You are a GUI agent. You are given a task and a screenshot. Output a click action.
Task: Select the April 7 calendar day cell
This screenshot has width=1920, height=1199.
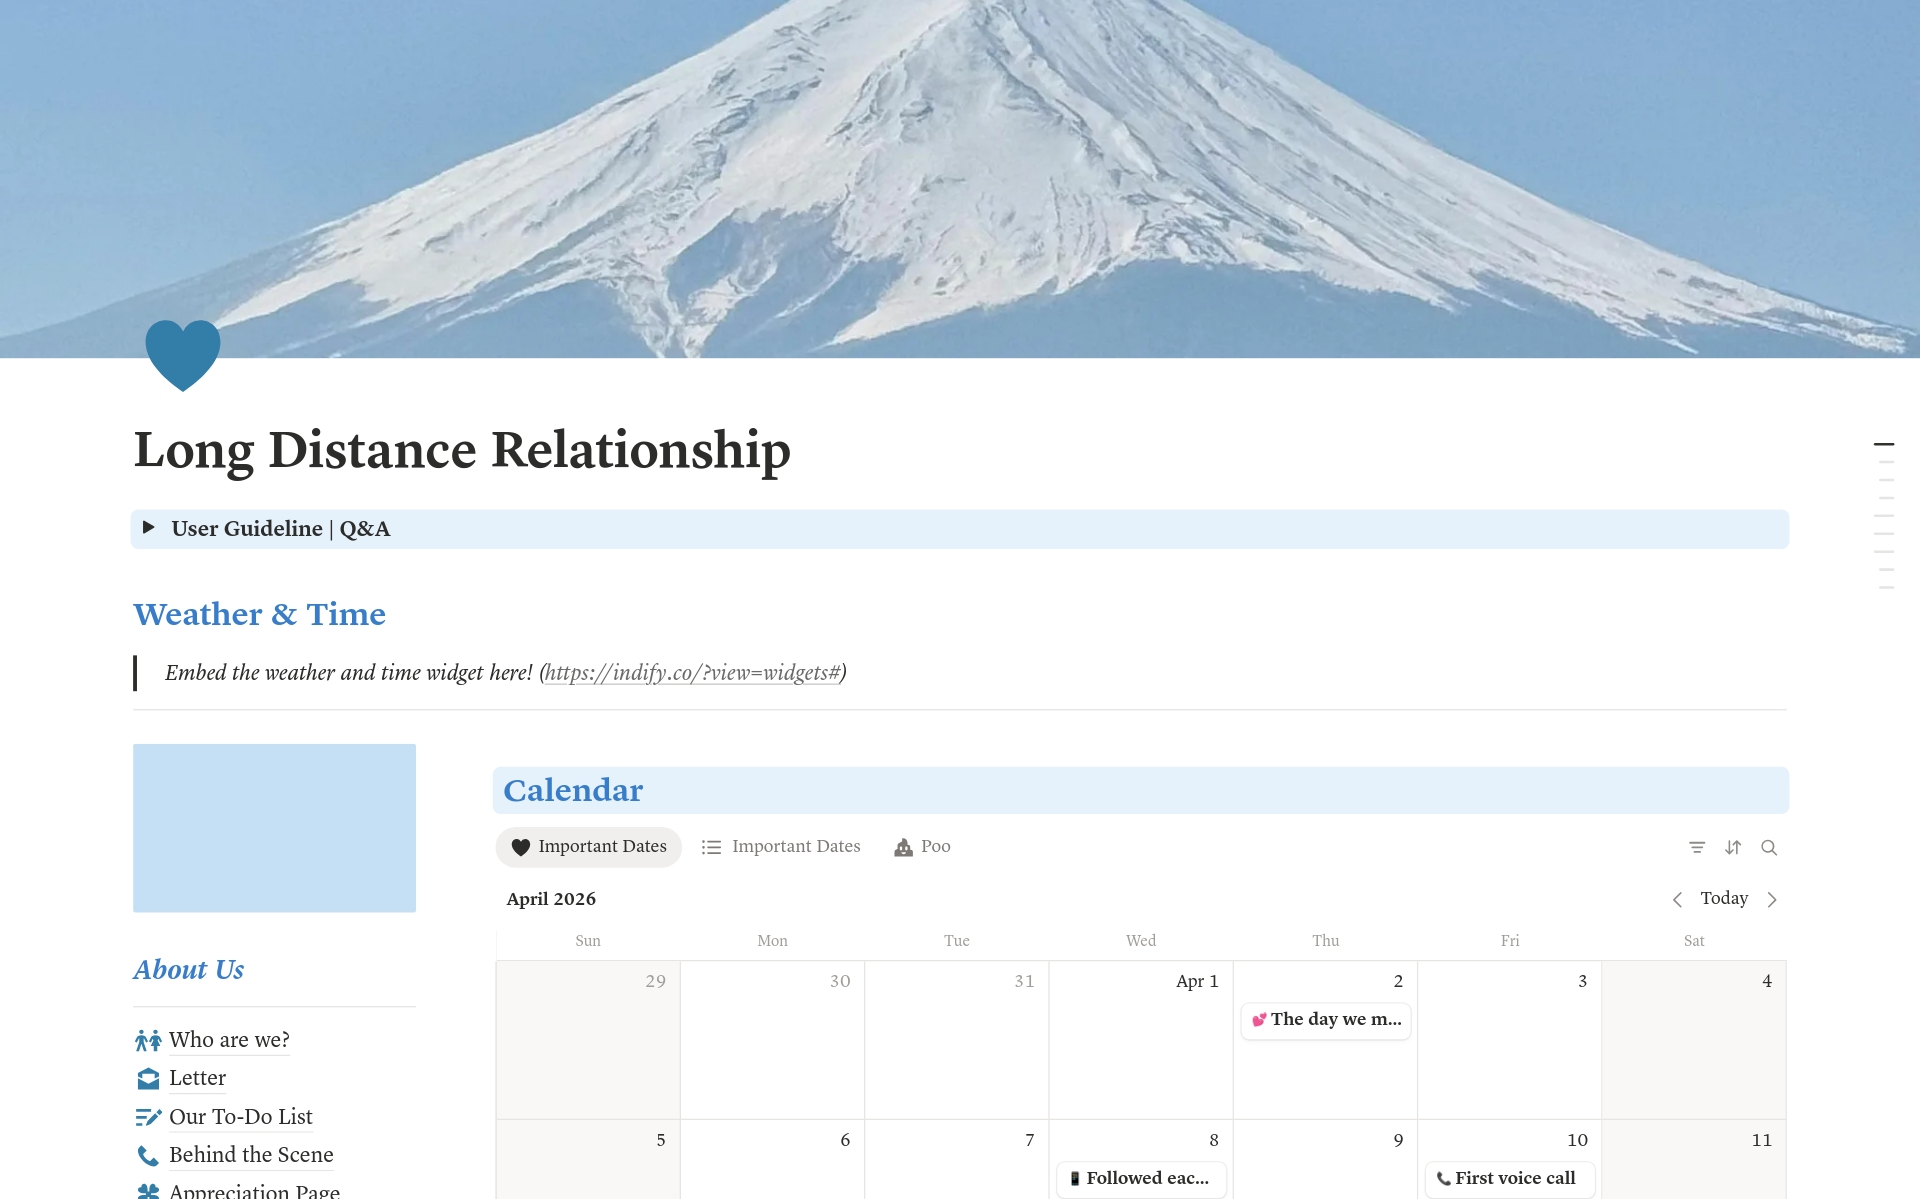(x=957, y=1160)
